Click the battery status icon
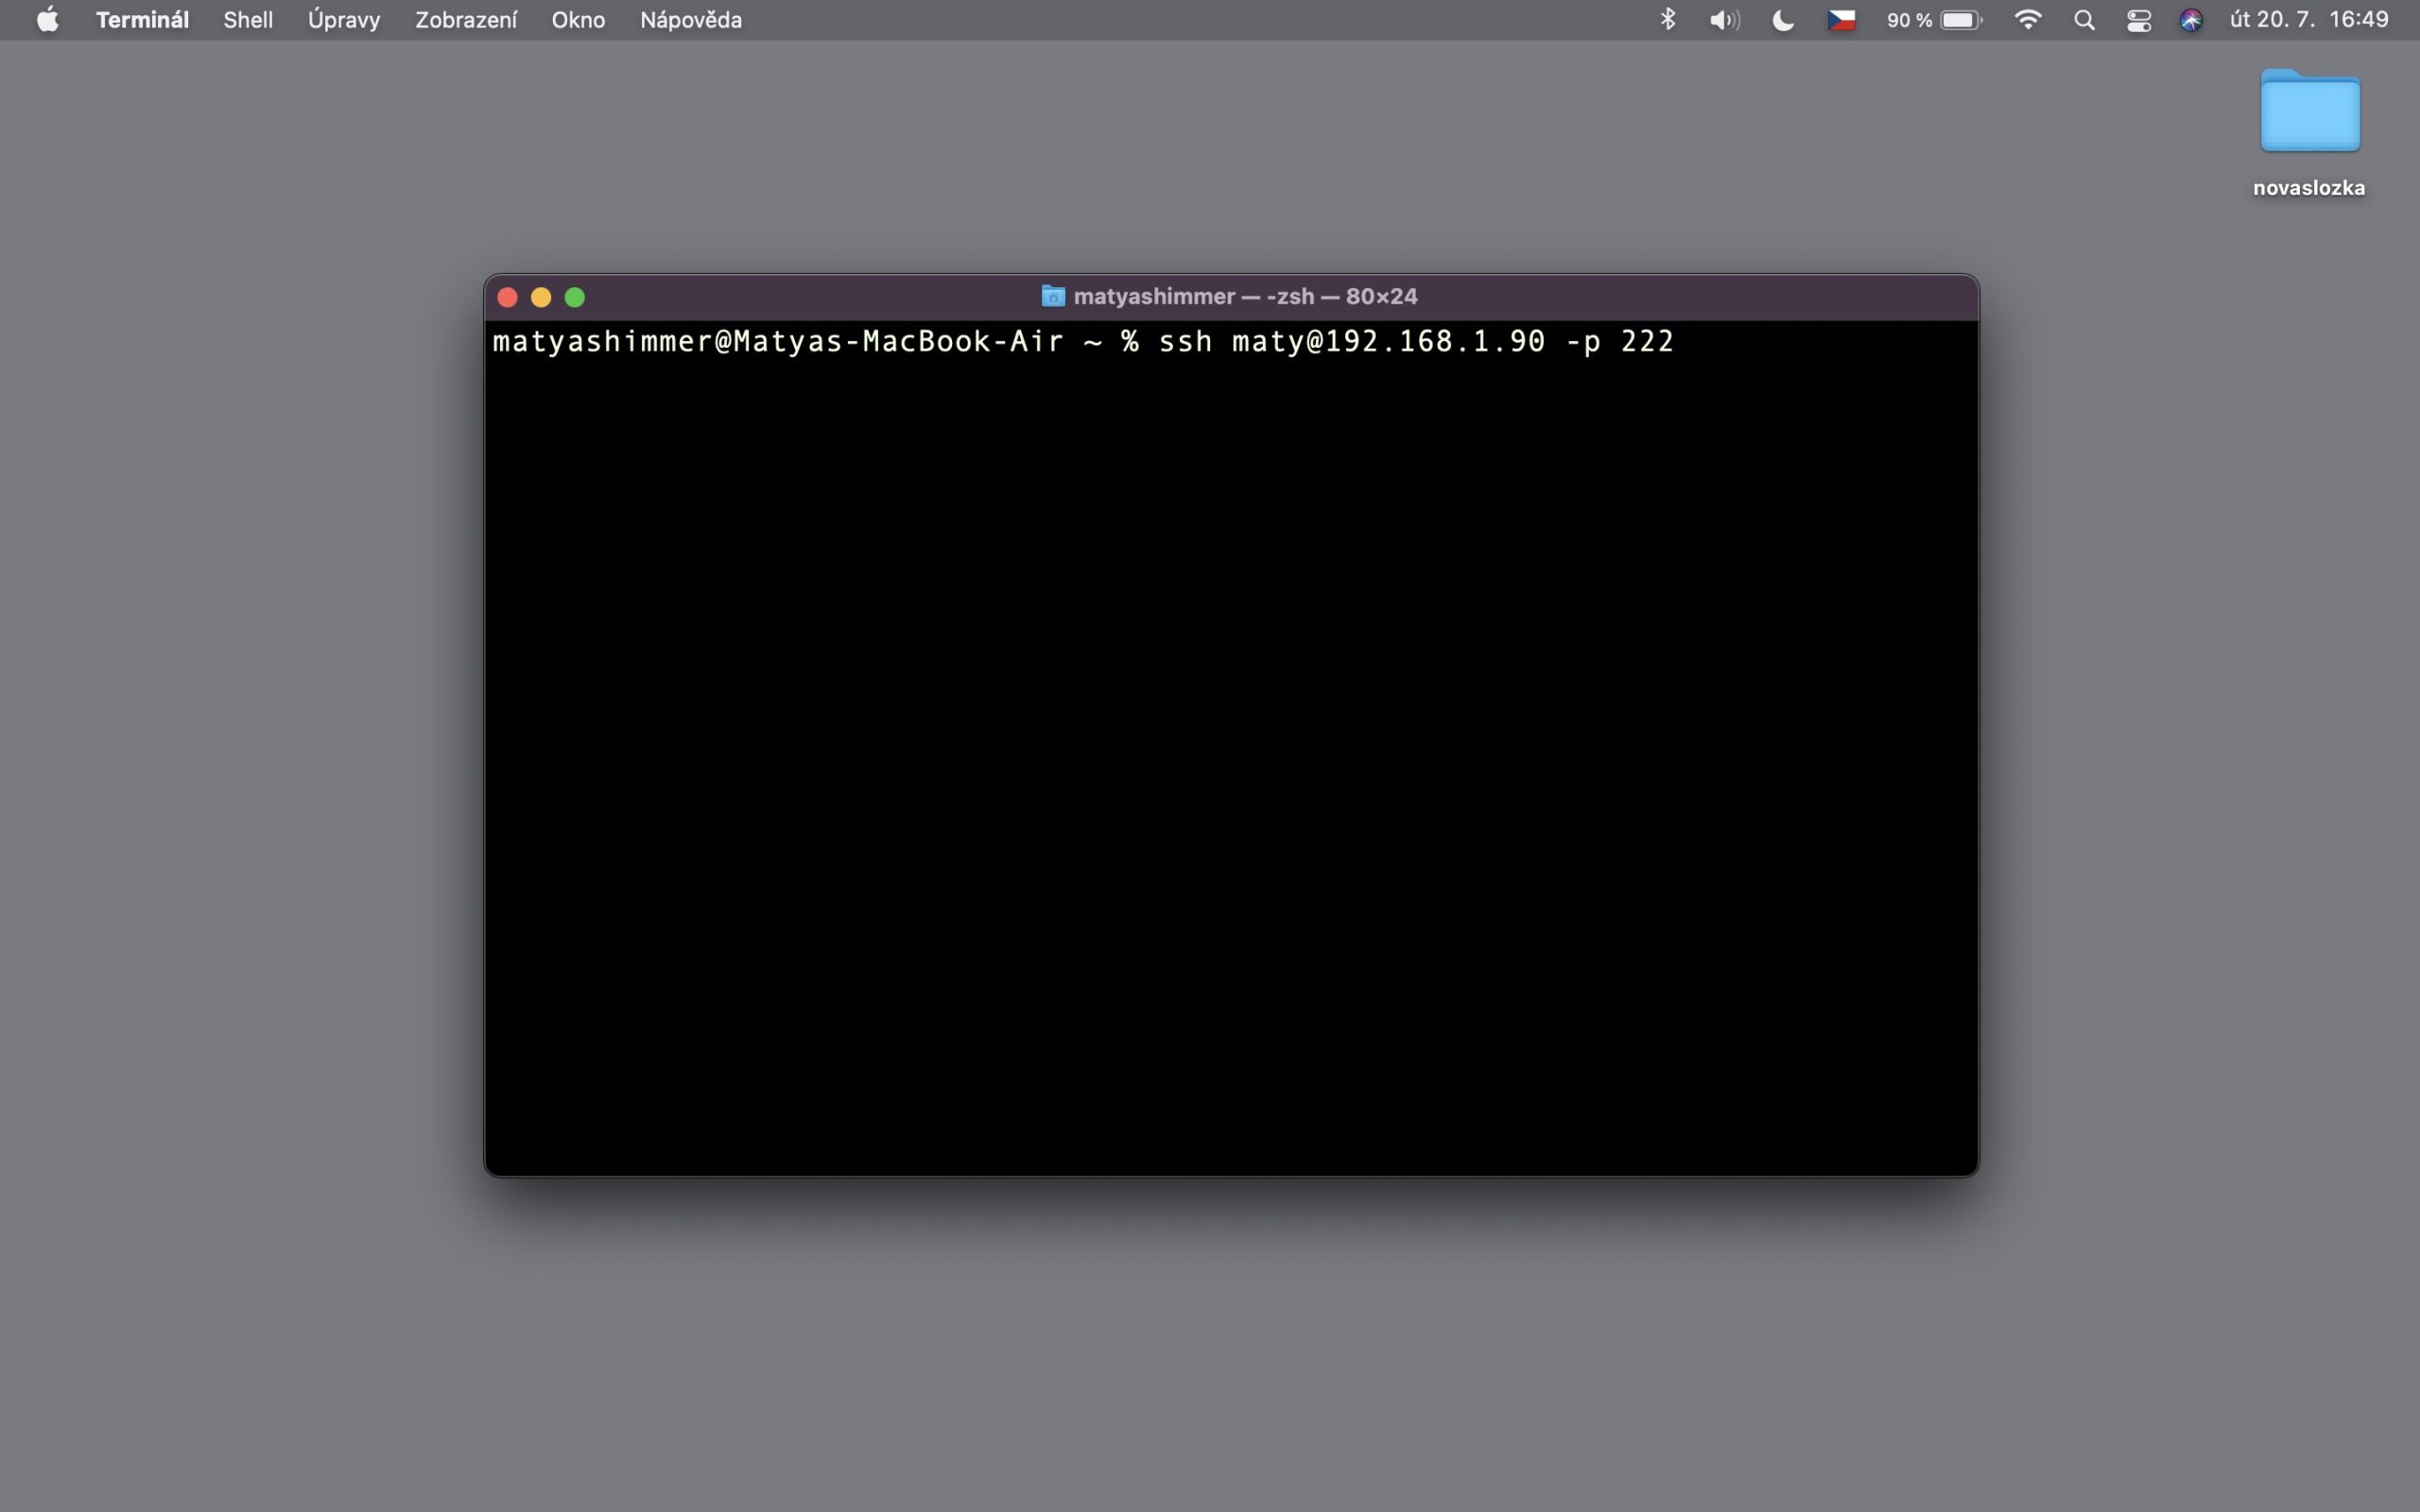Viewport: 2420px width, 1512px height. [1960, 20]
